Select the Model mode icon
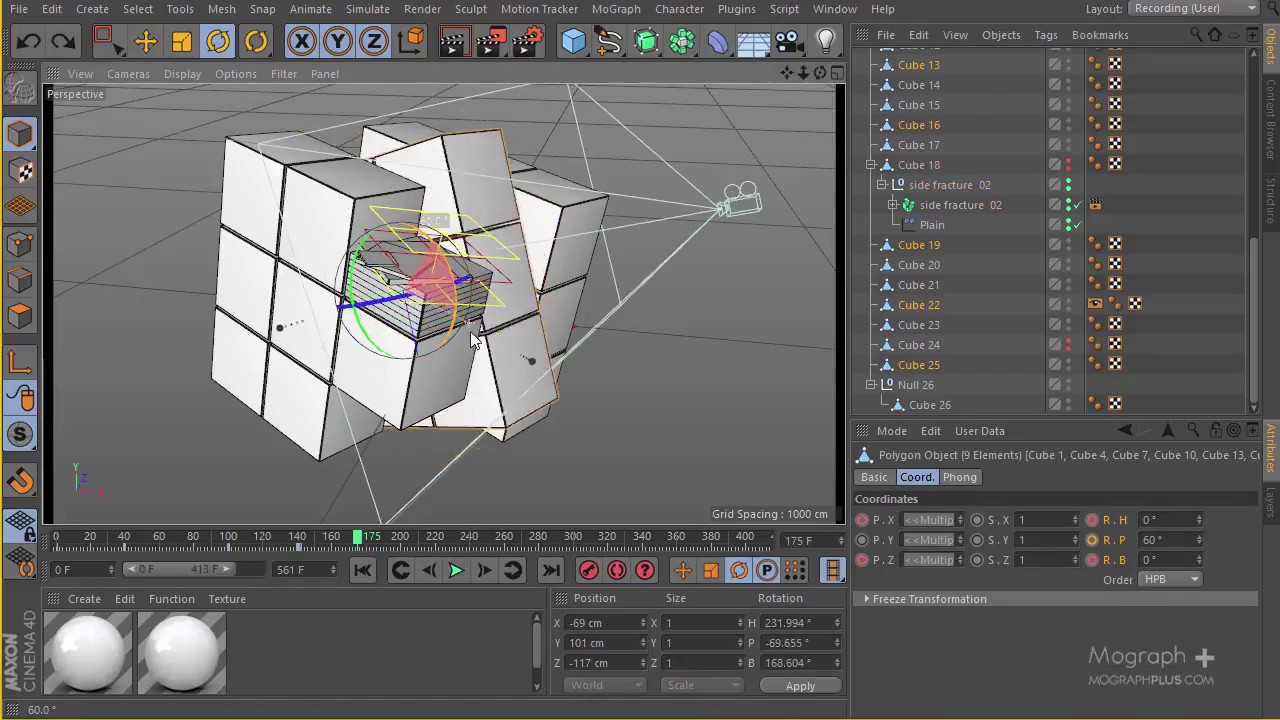This screenshot has width=1280, height=720. pyautogui.click(x=20, y=134)
